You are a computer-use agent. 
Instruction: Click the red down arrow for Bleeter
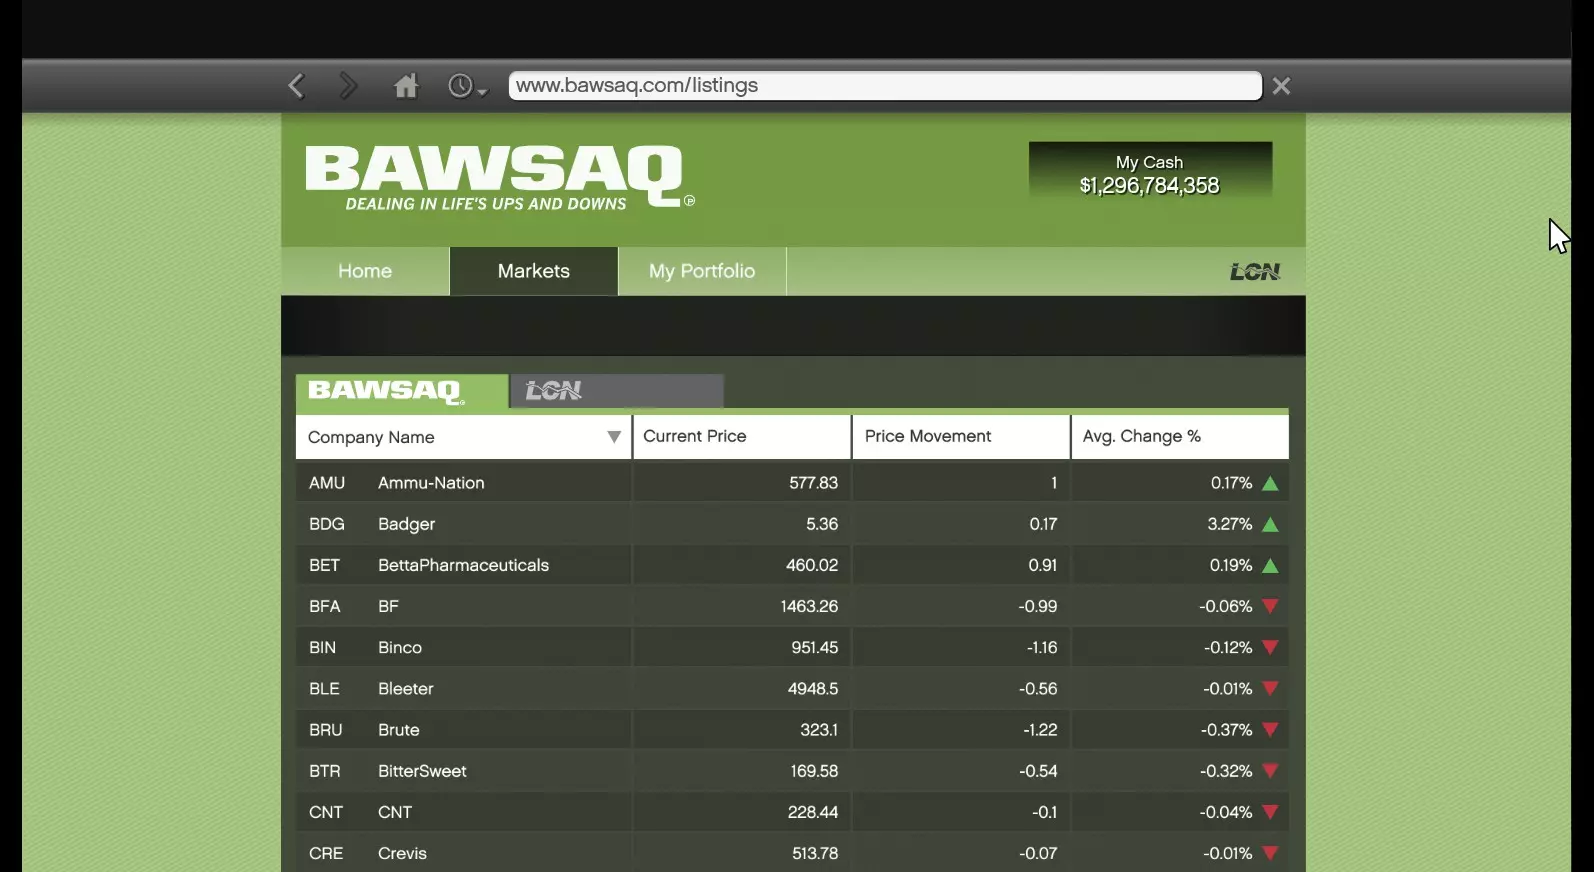[x=1270, y=688]
